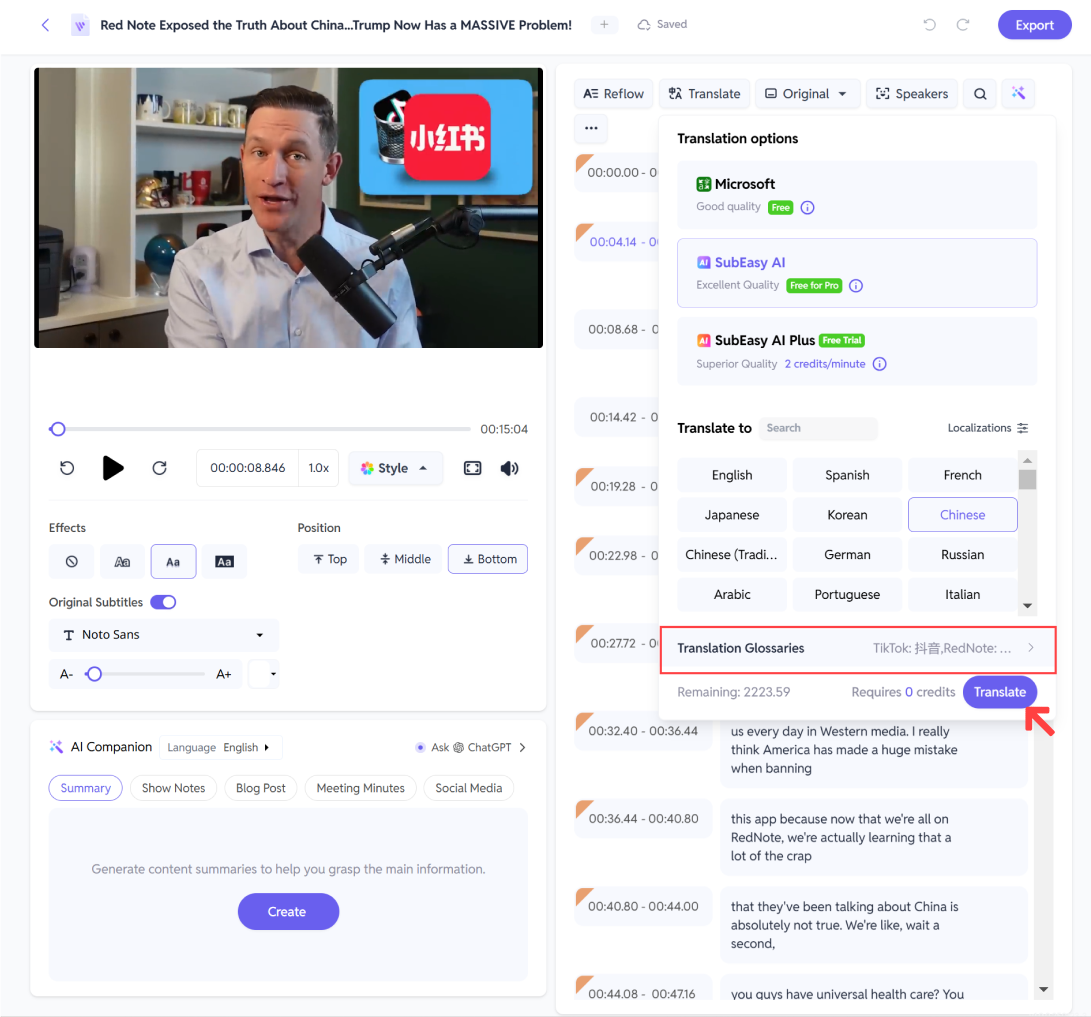Choose Japanese as target language
The width and height of the screenshot is (1091, 1017).
pos(732,515)
